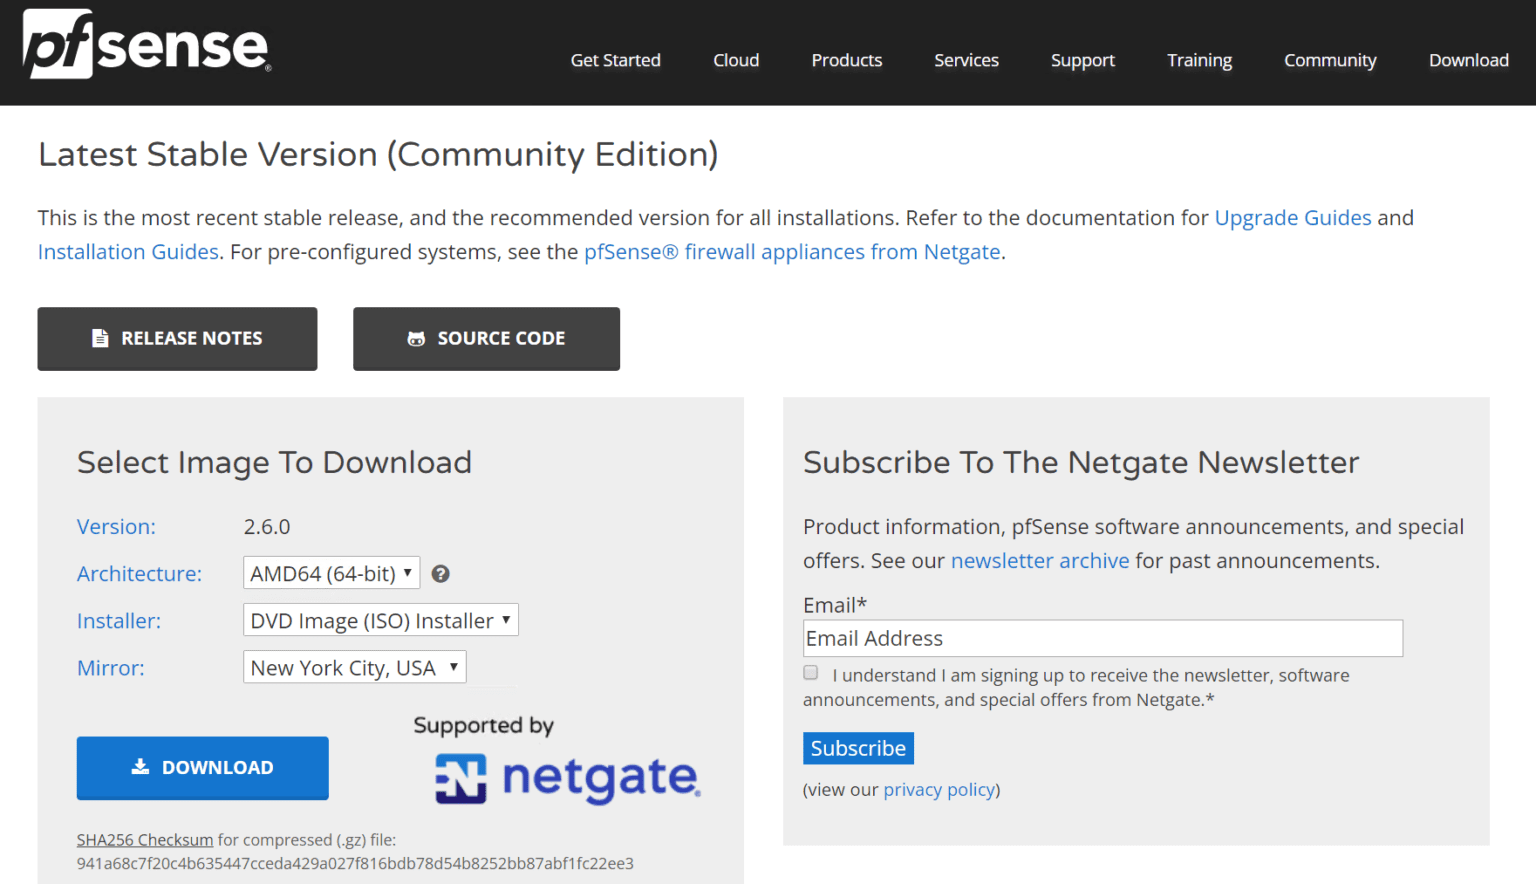Viewport: 1536px width, 884px height.
Task: Click the Netgate logo
Action: [565, 780]
